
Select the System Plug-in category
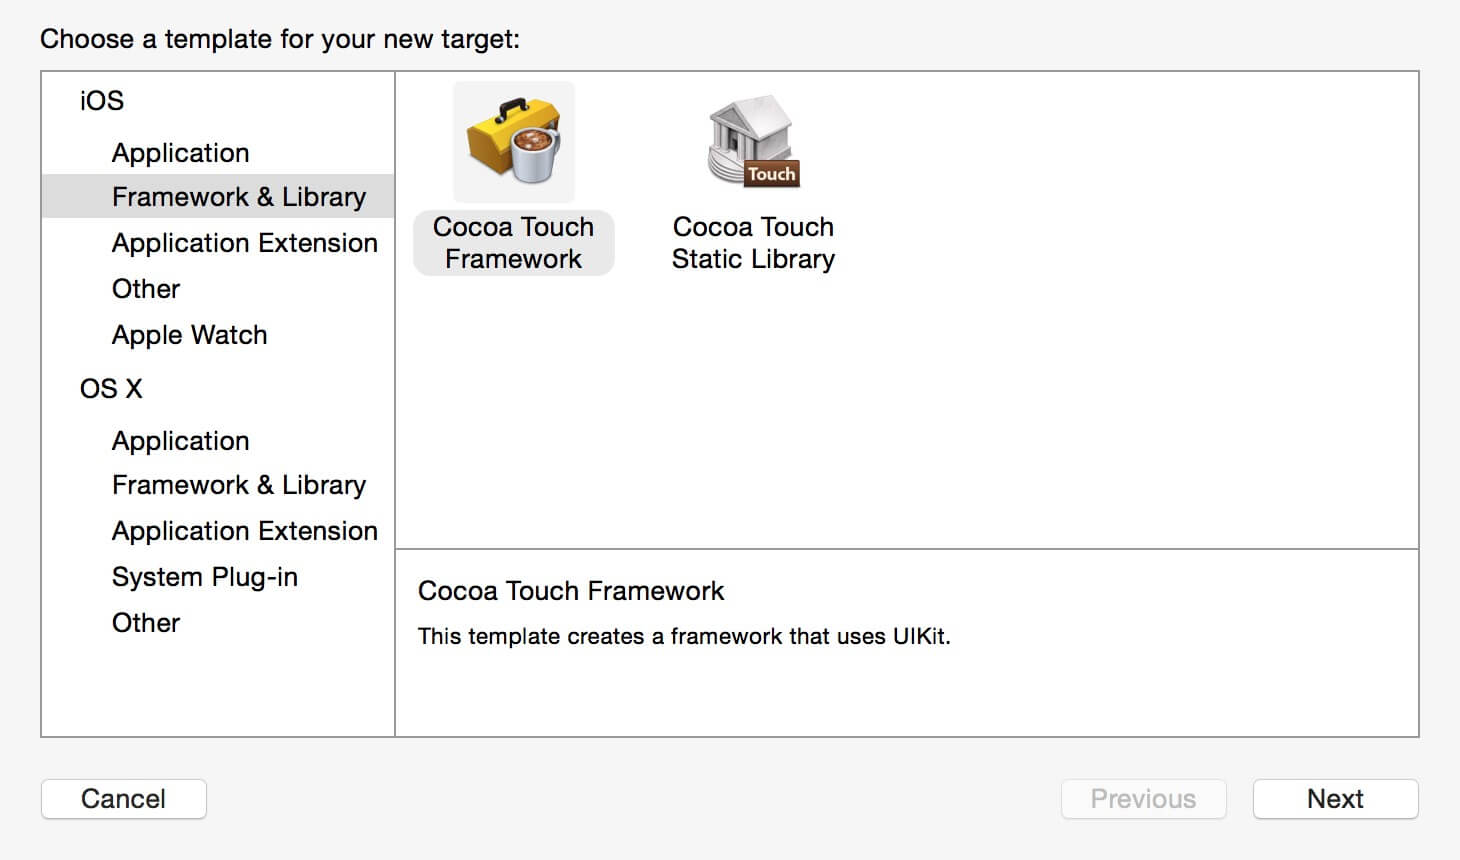(205, 577)
